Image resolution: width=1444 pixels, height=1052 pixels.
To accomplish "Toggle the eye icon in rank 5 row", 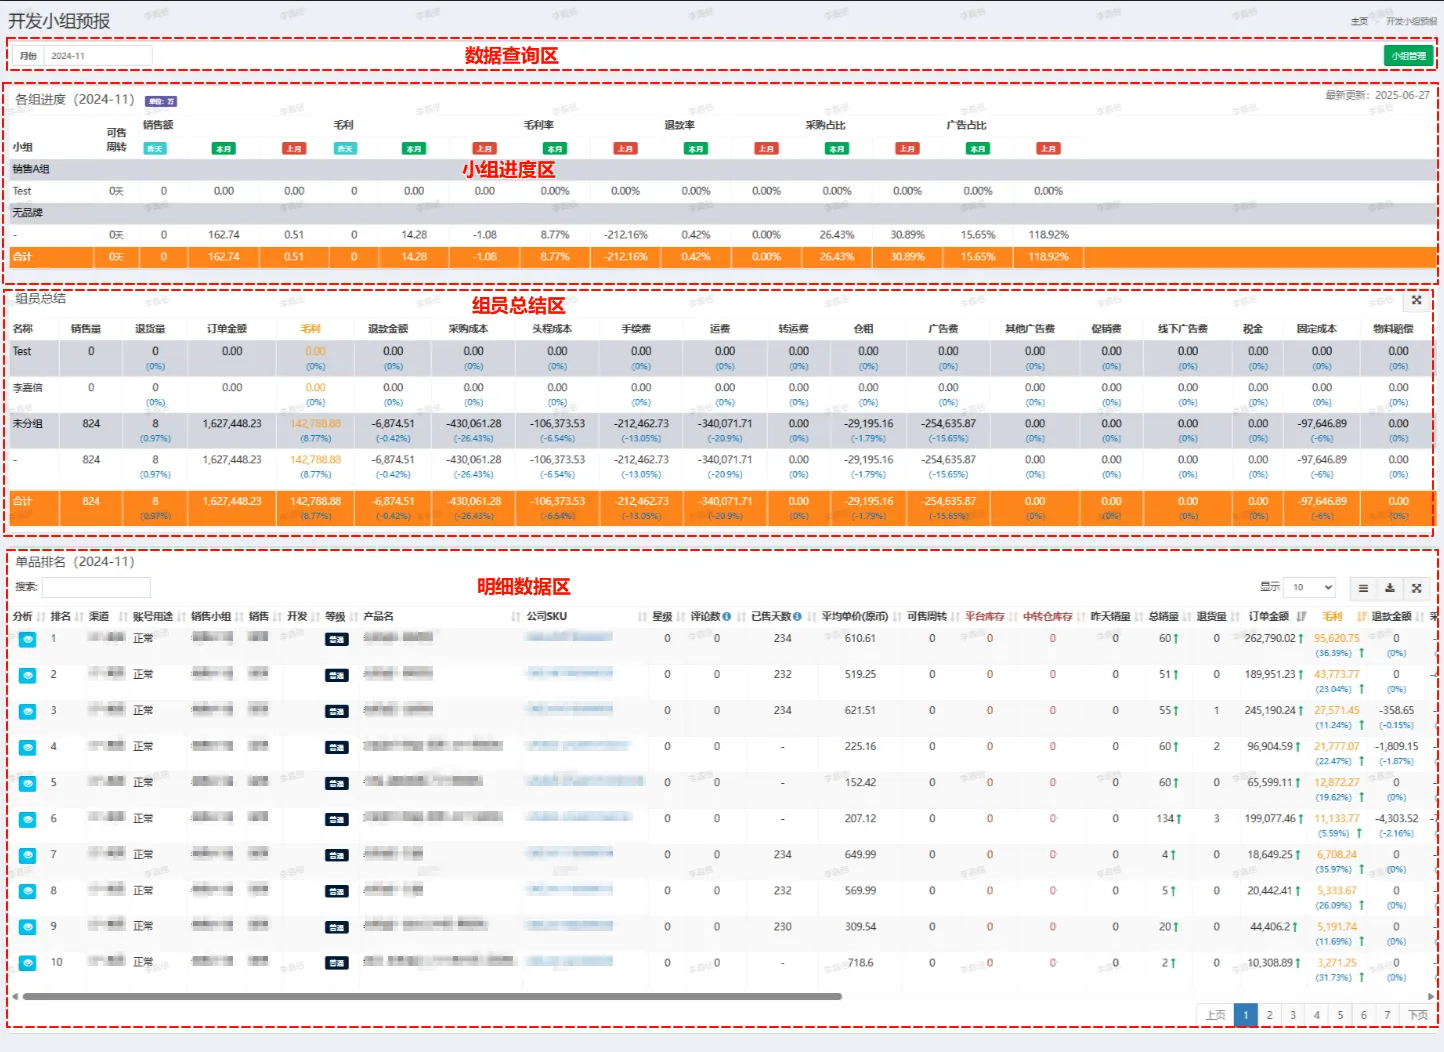I will click(x=27, y=783).
